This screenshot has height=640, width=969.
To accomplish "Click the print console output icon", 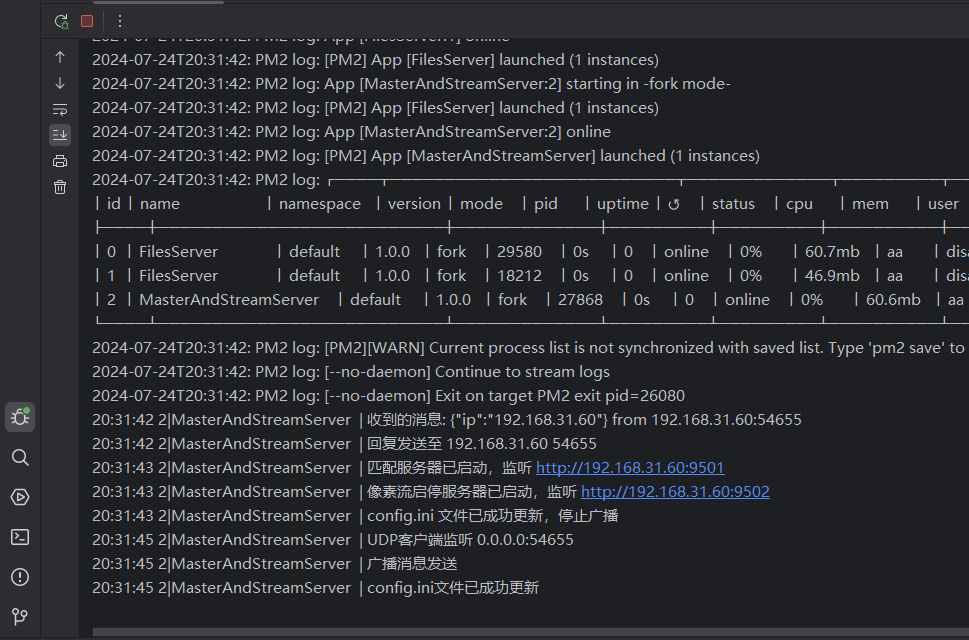I will [60, 161].
